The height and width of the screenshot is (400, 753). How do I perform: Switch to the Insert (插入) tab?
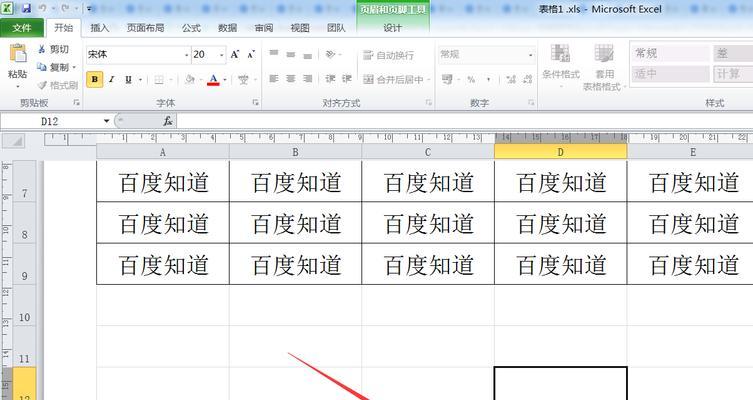click(x=100, y=28)
